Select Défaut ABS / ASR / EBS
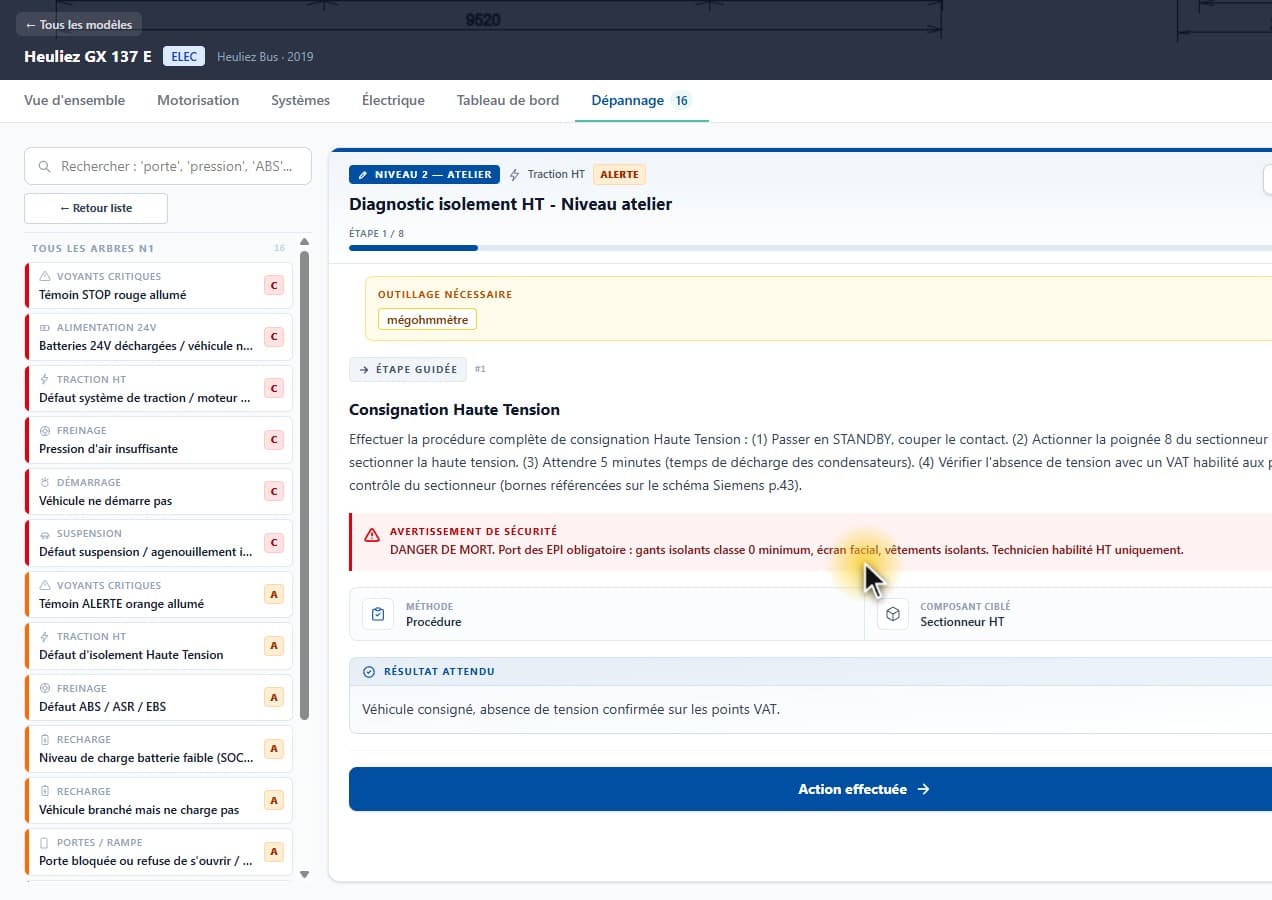The image size is (1272, 900). coord(159,697)
